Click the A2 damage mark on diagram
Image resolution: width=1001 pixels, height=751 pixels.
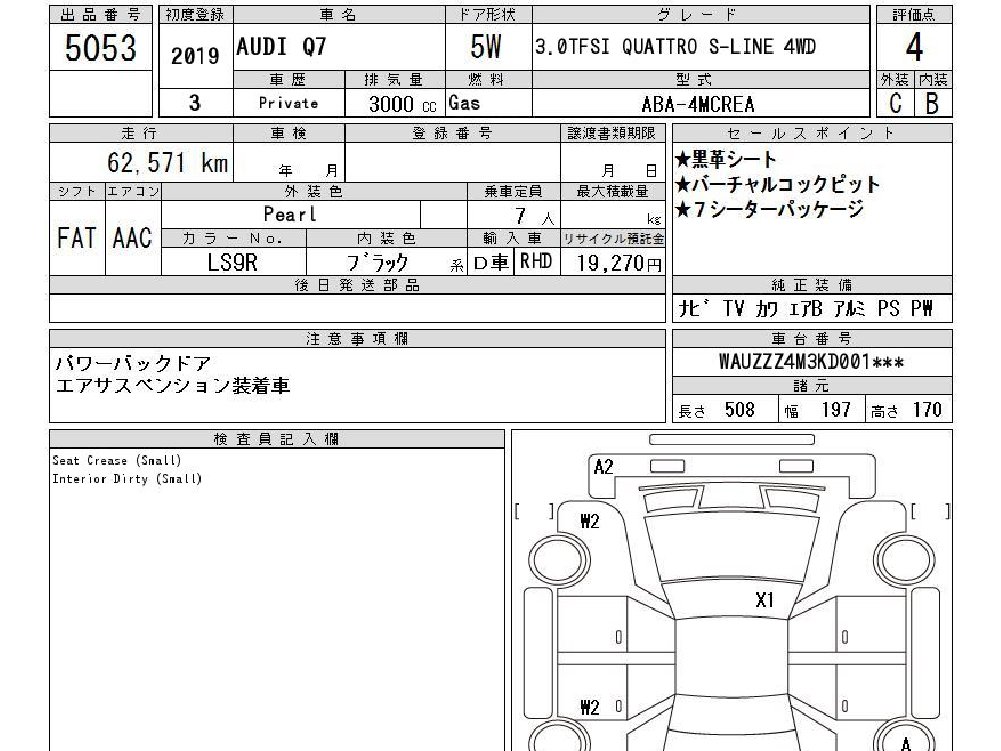[x=603, y=467]
